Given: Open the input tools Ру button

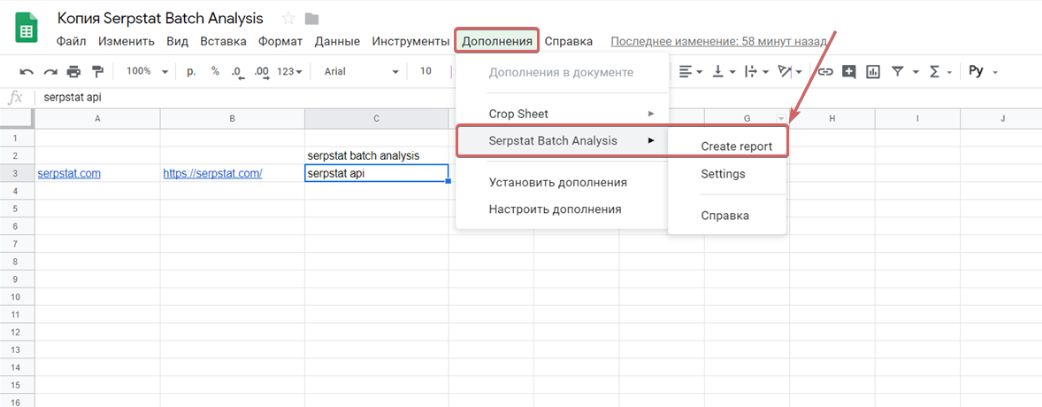Looking at the screenshot, I should pyautogui.click(x=976, y=71).
